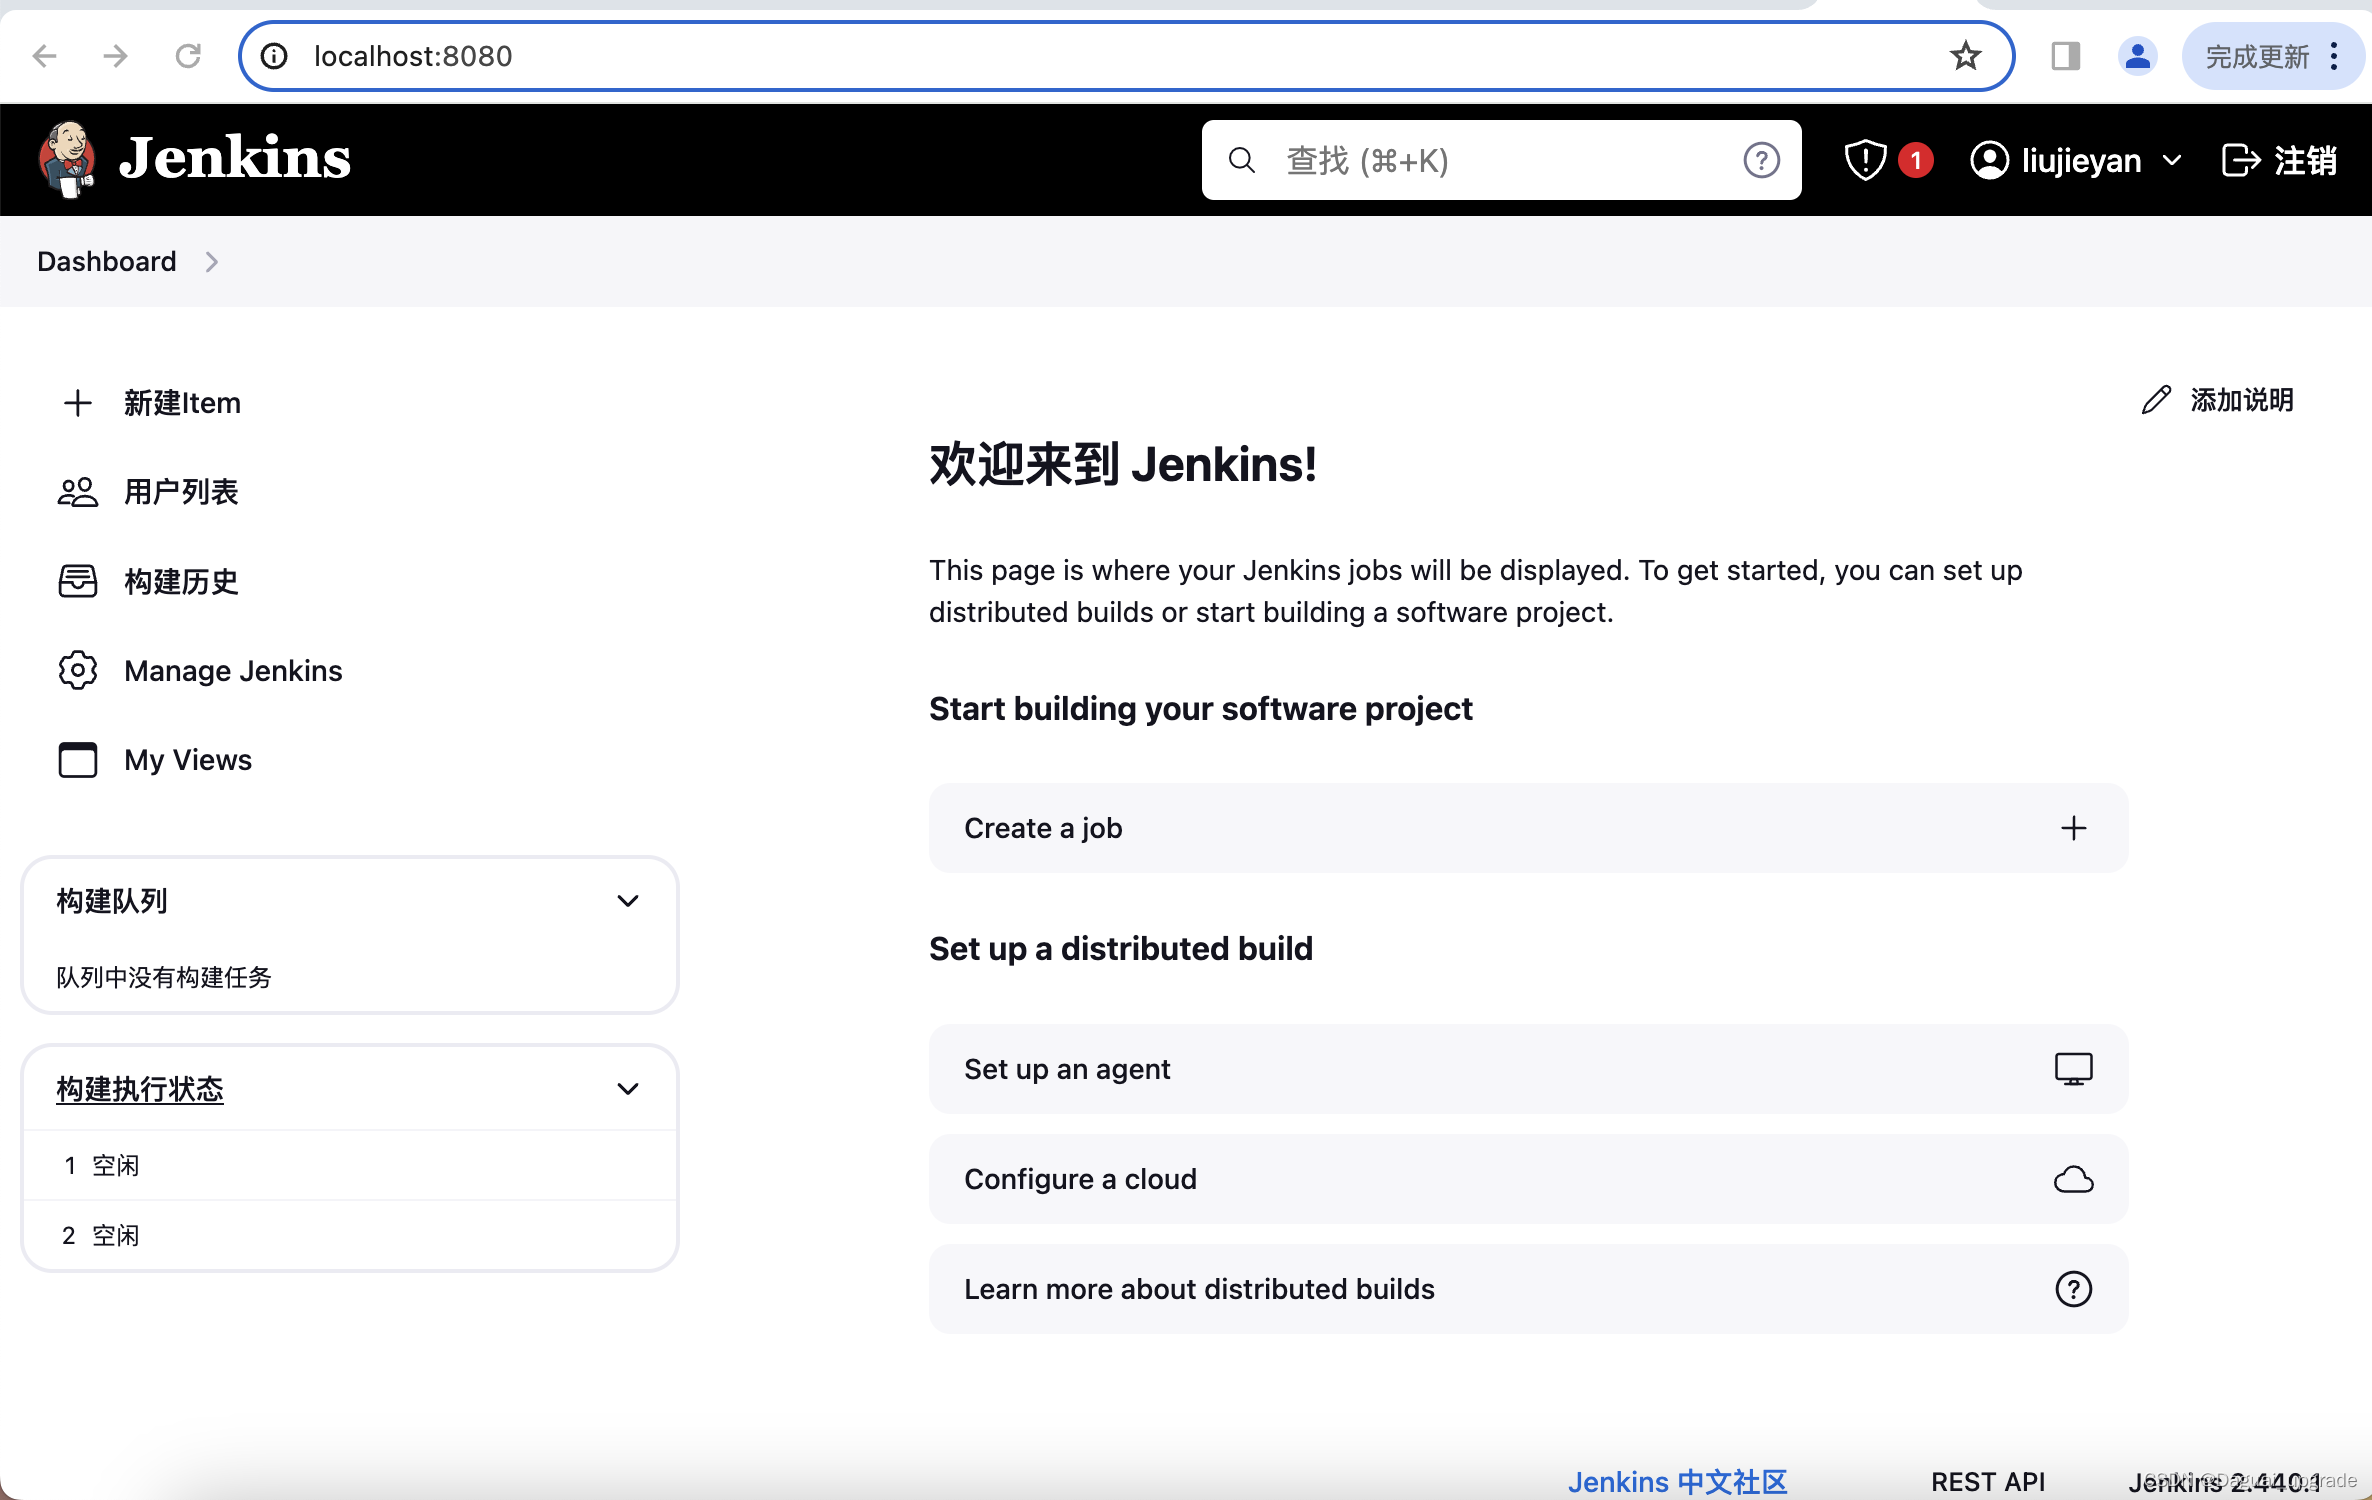Click the pencil icon for 添加说明

click(2156, 400)
